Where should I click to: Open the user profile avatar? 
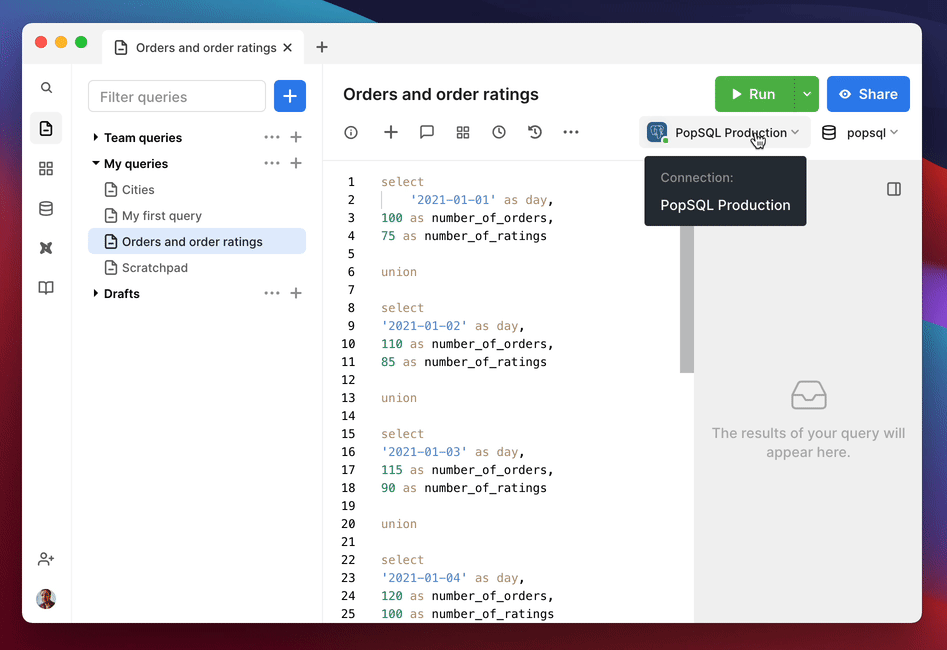[46, 599]
